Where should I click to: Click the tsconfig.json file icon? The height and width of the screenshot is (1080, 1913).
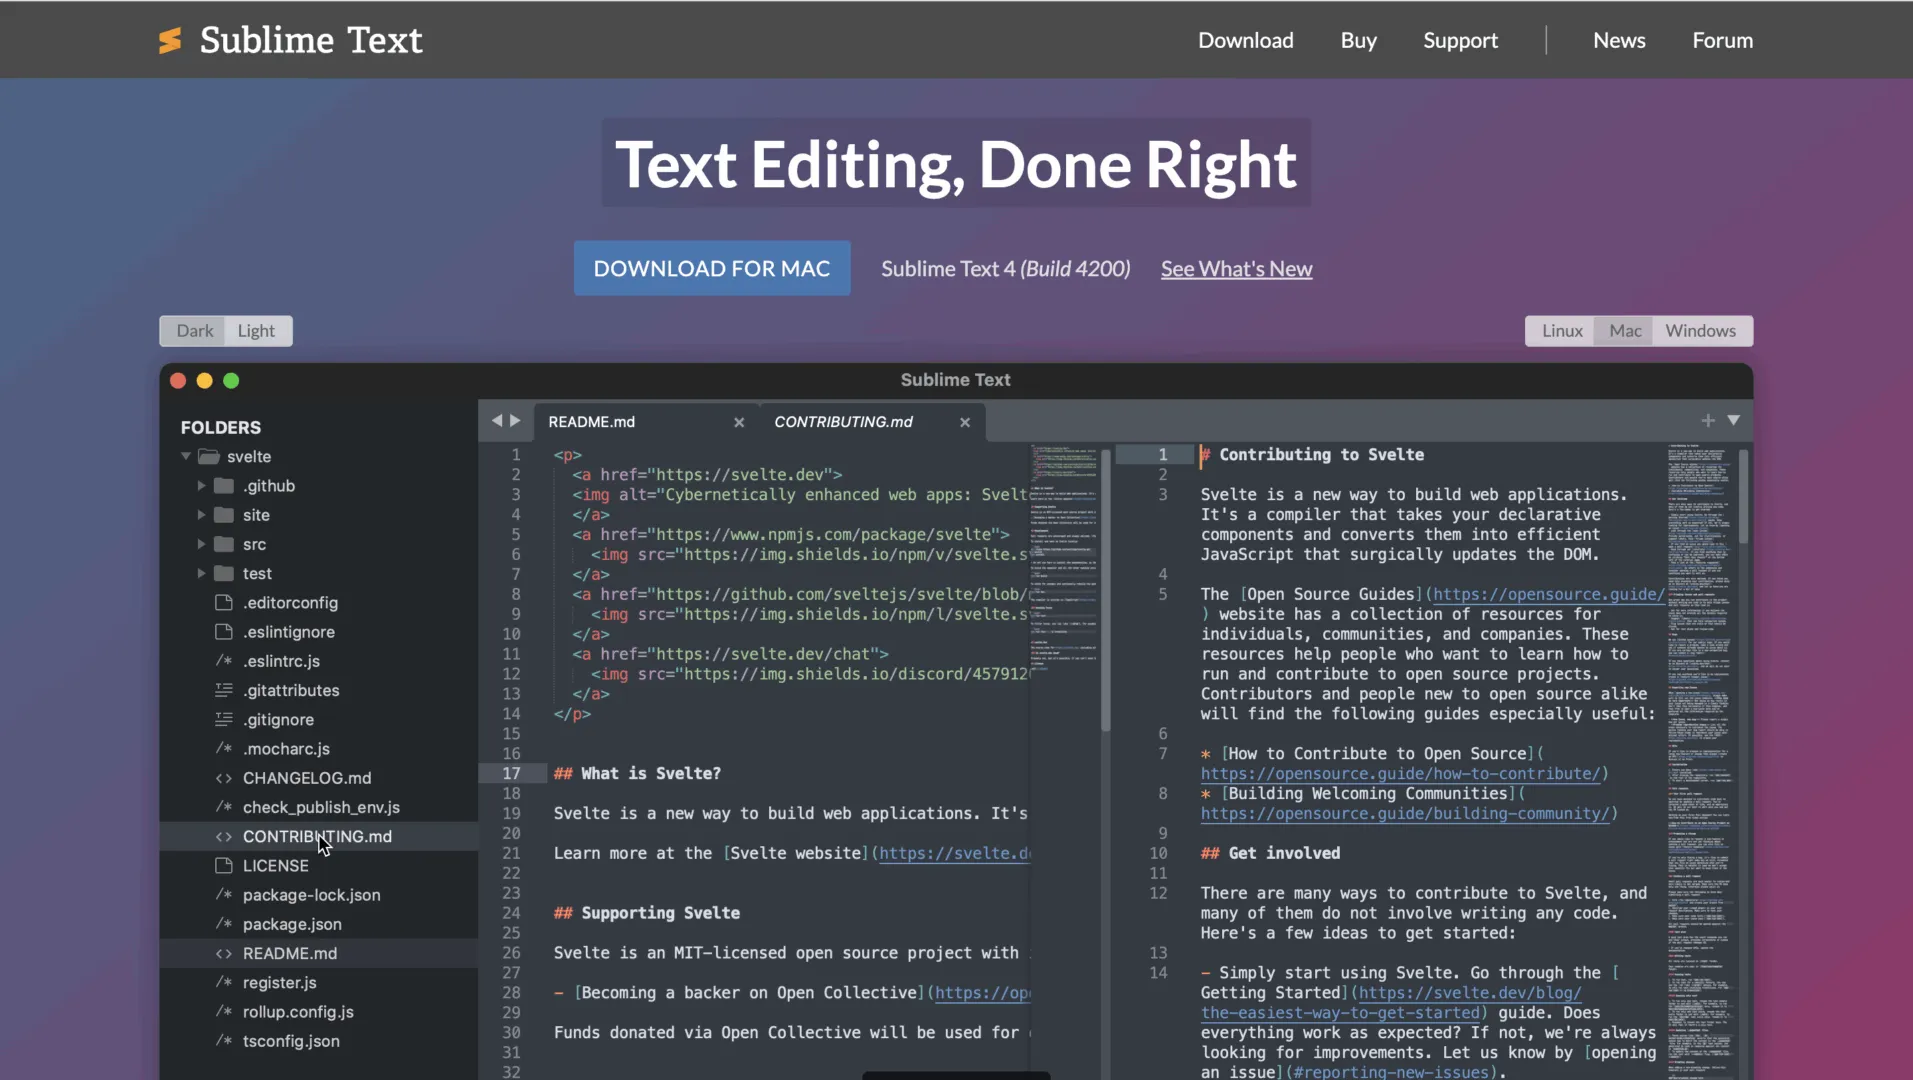224,1041
